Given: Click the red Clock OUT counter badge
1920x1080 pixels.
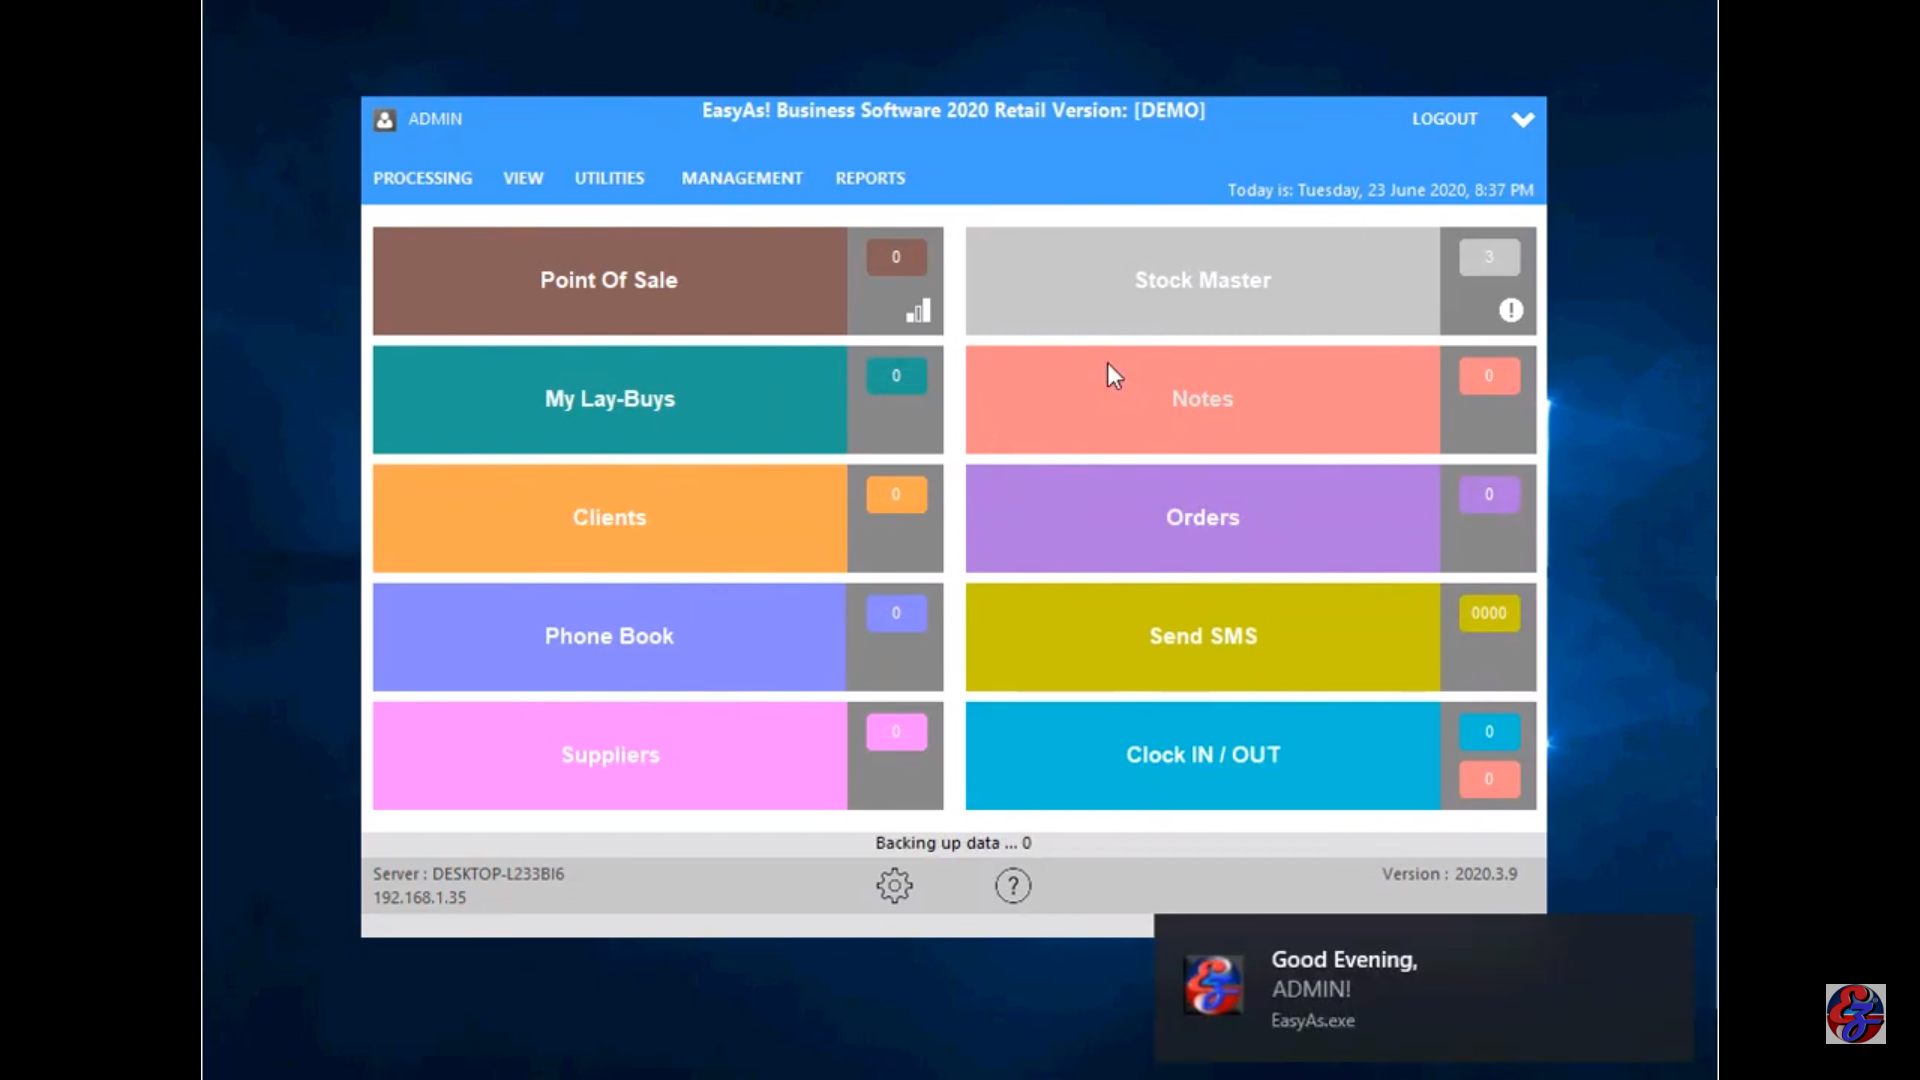Looking at the screenshot, I should pos(1488,779).
